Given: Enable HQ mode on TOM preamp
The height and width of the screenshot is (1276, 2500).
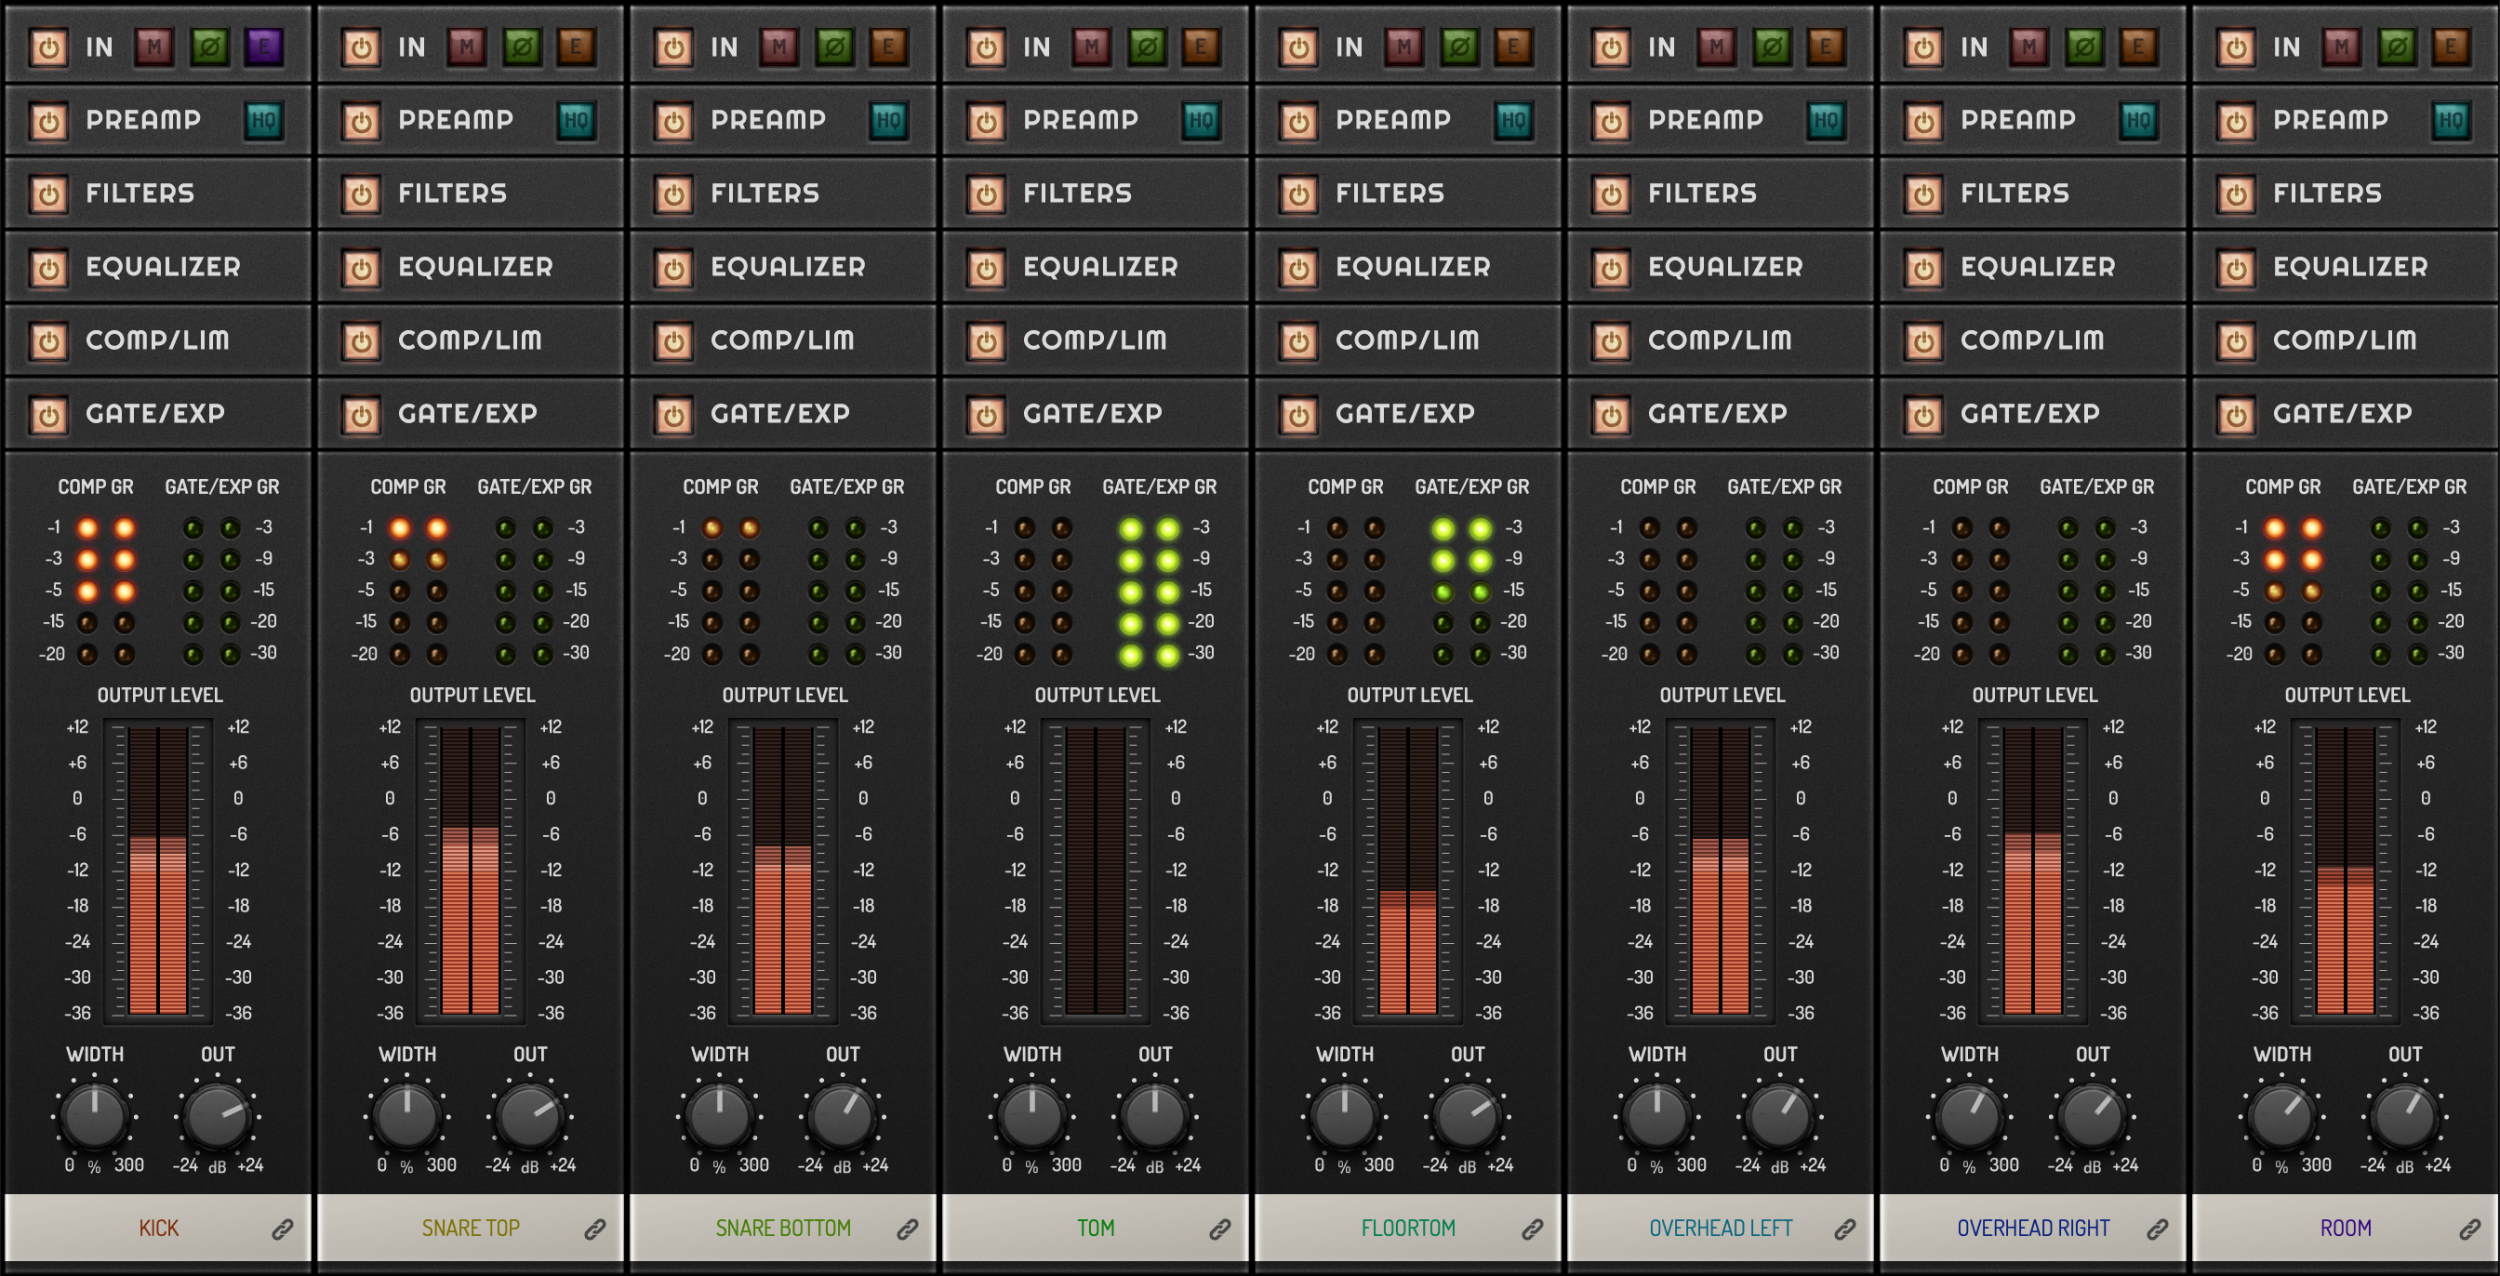Looking at the screenshot, I should [1201, 121].
